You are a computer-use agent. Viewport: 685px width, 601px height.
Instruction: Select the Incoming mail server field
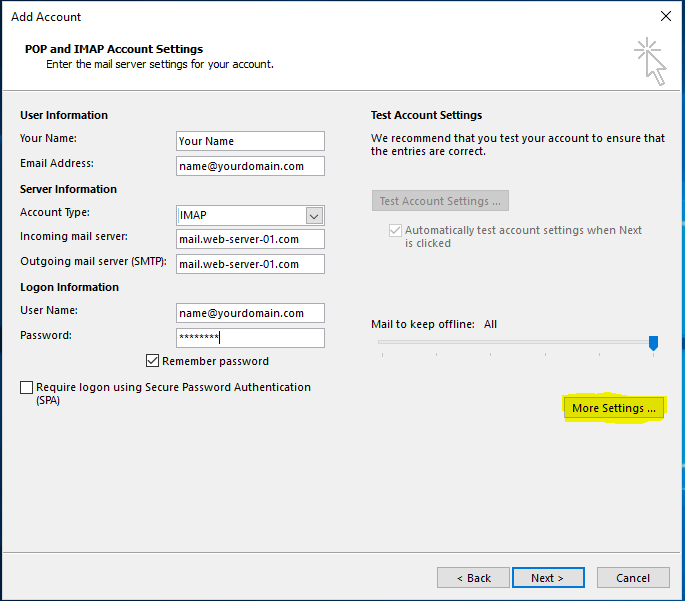click(x=250, y=239)
